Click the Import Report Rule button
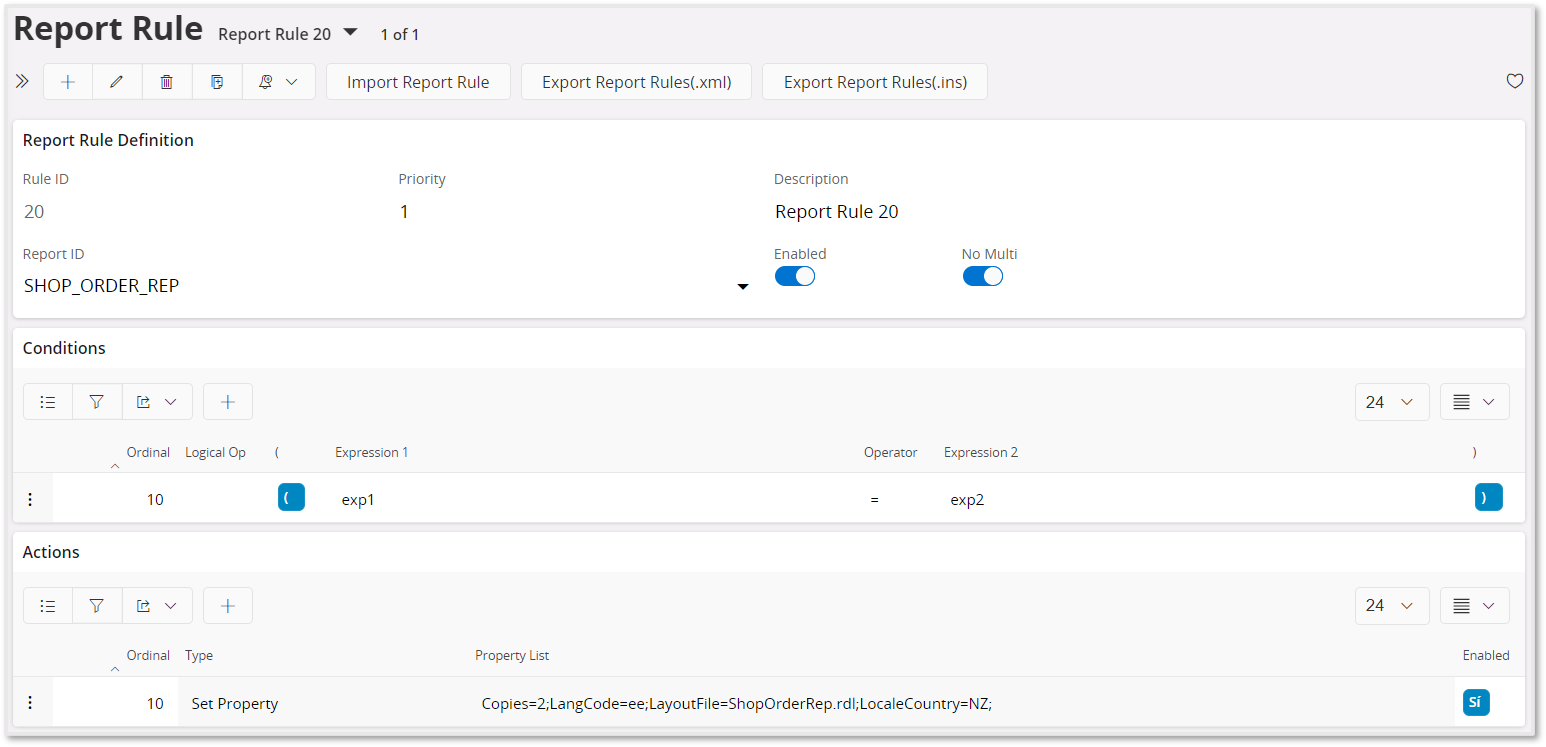Screen dimensions: 1546x747 click(x=418, y=81)
